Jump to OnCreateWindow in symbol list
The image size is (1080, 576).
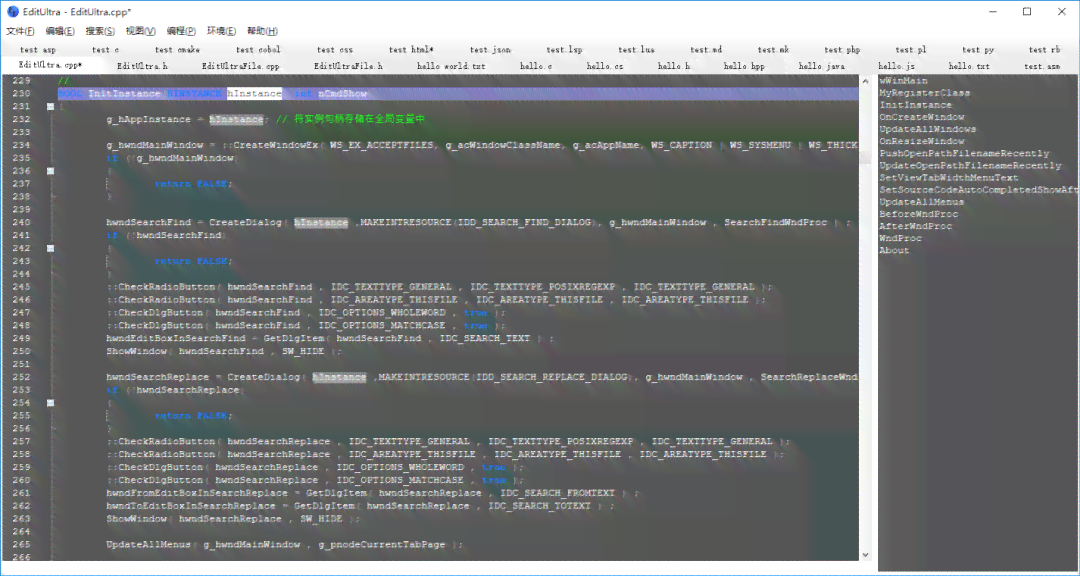pos(922,117)
